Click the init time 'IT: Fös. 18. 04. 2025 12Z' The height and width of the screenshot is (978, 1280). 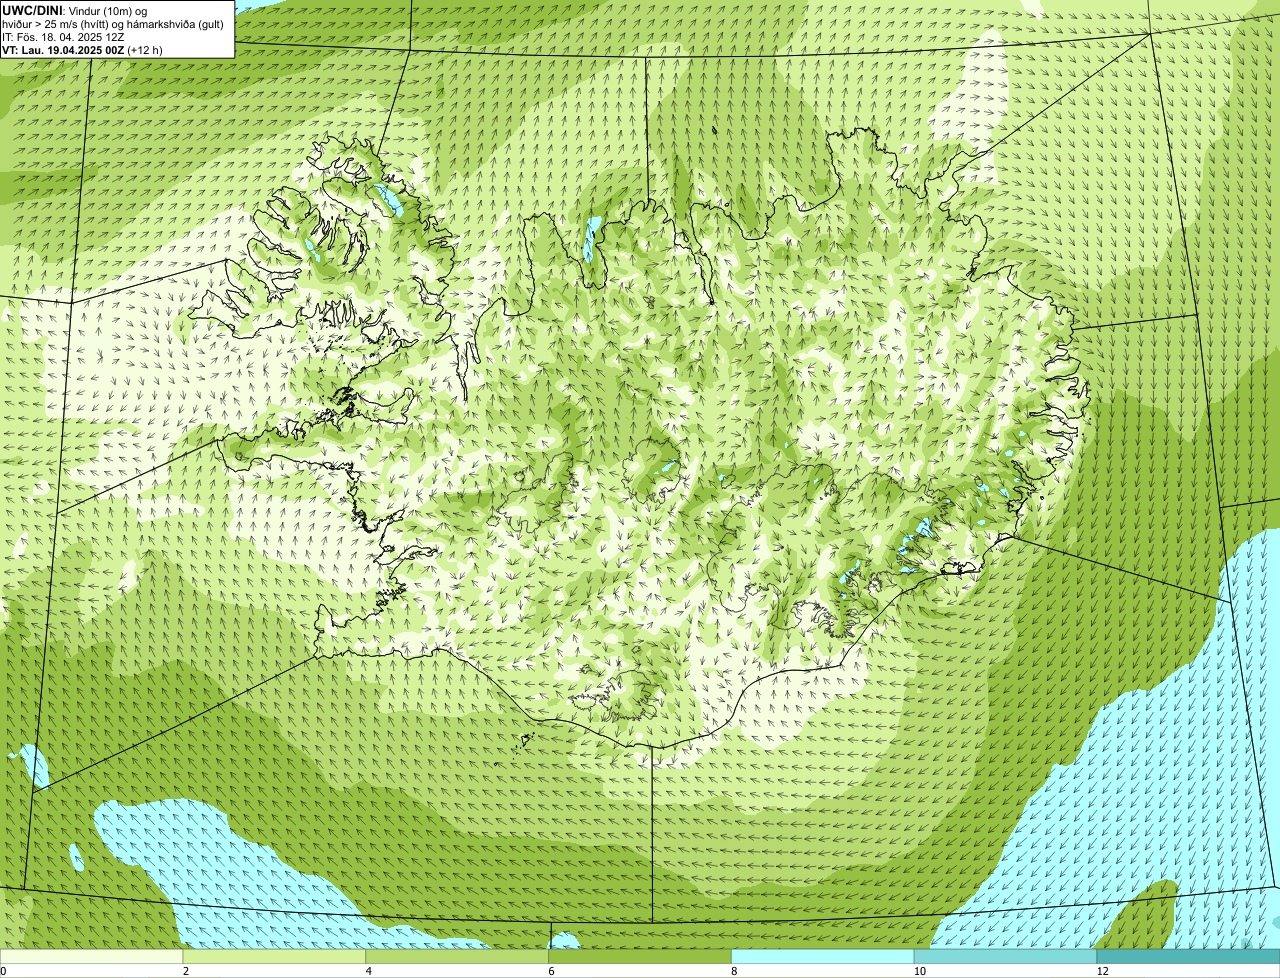64,36
